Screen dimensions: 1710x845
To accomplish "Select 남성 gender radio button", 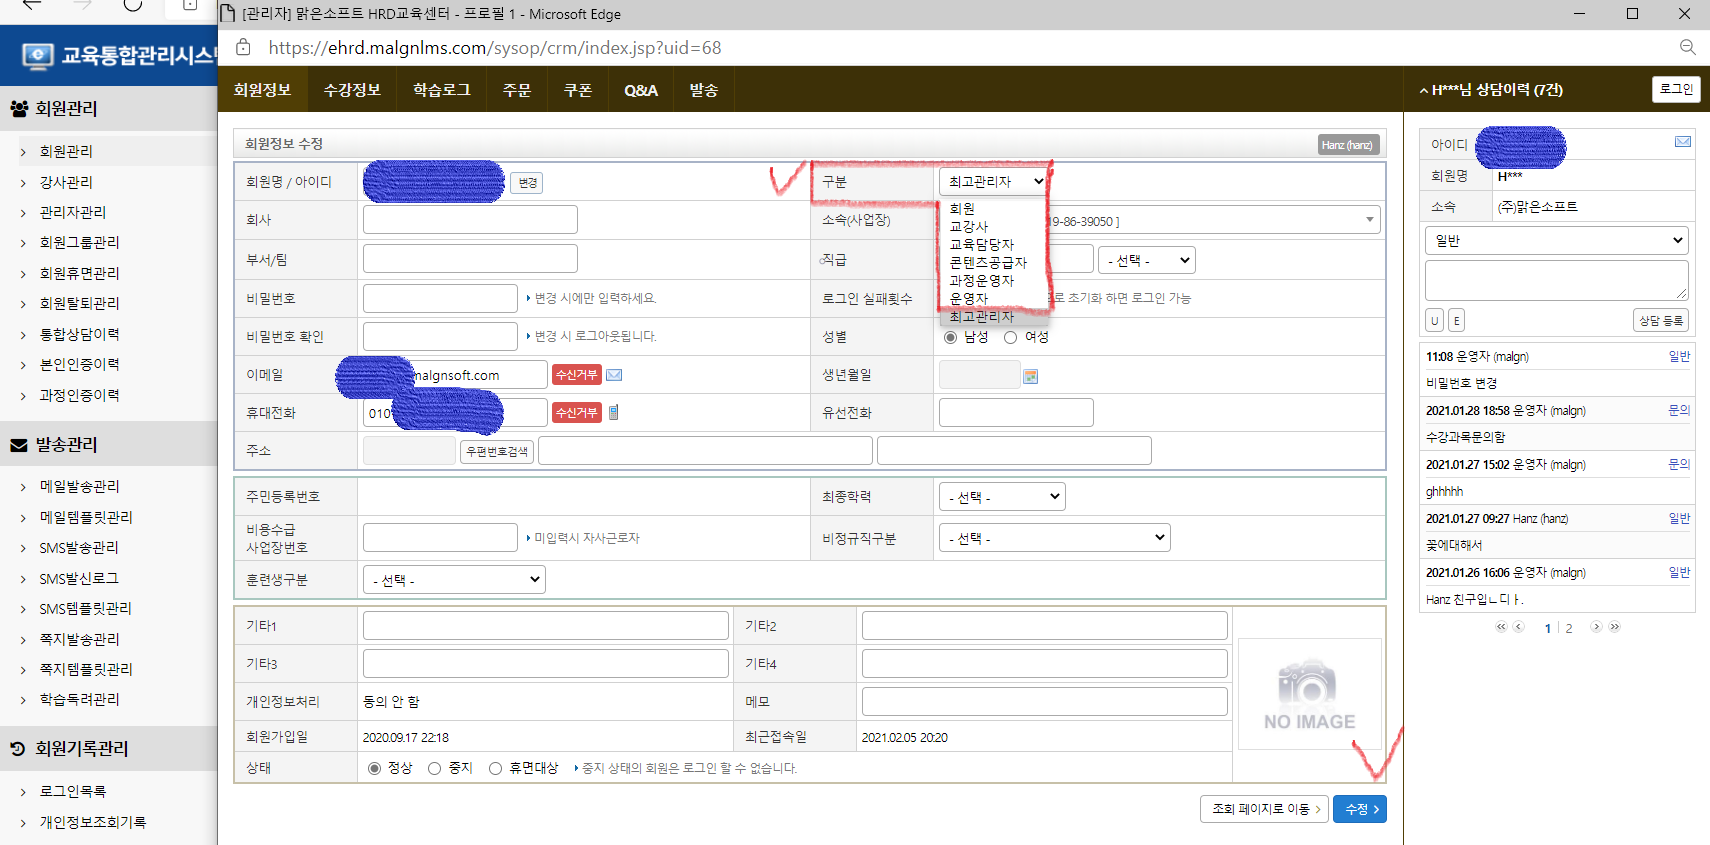I will coord(950,337).
